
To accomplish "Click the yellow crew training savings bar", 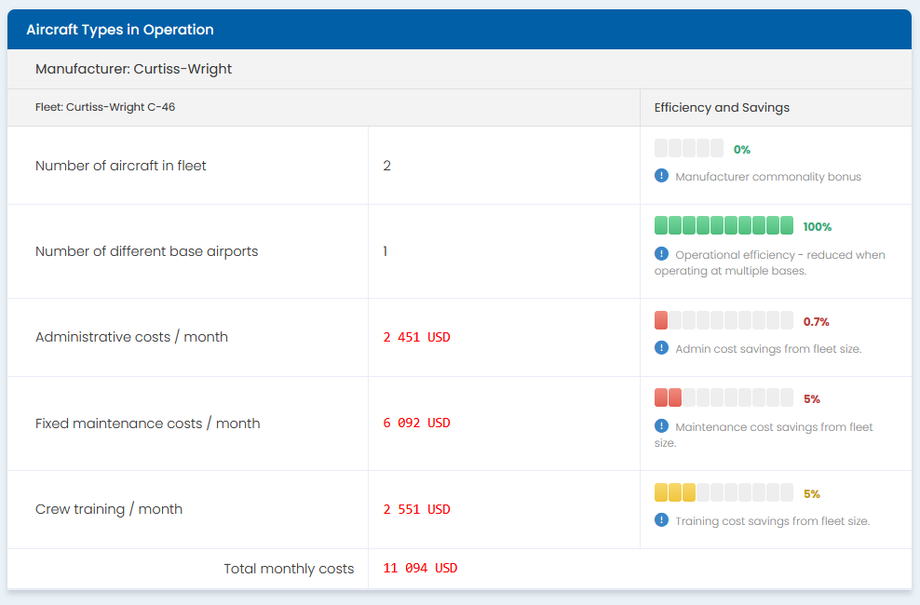I will pos(723,493).
